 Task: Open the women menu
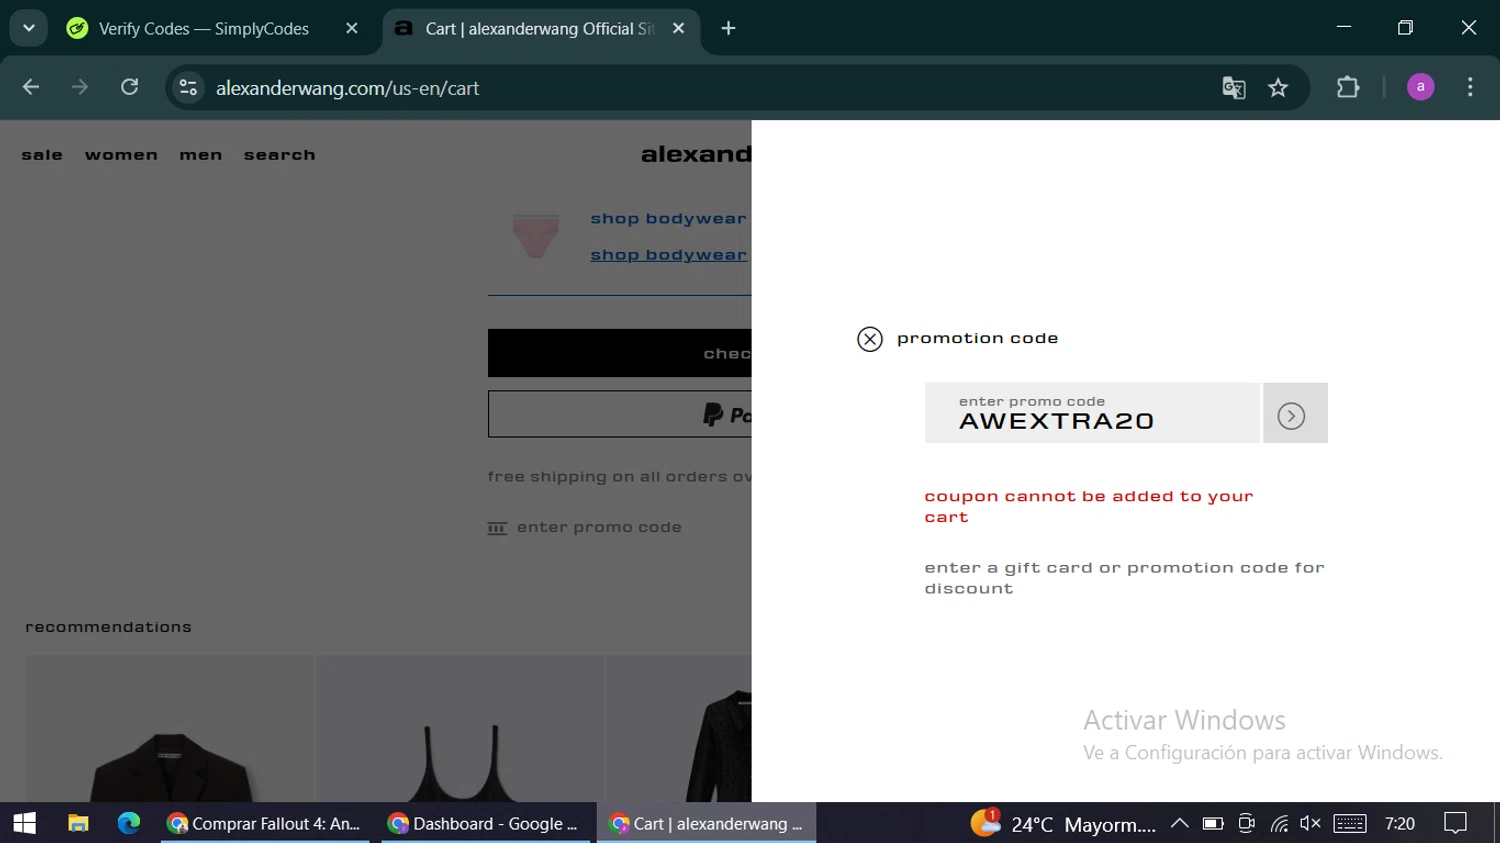[121, 155]
